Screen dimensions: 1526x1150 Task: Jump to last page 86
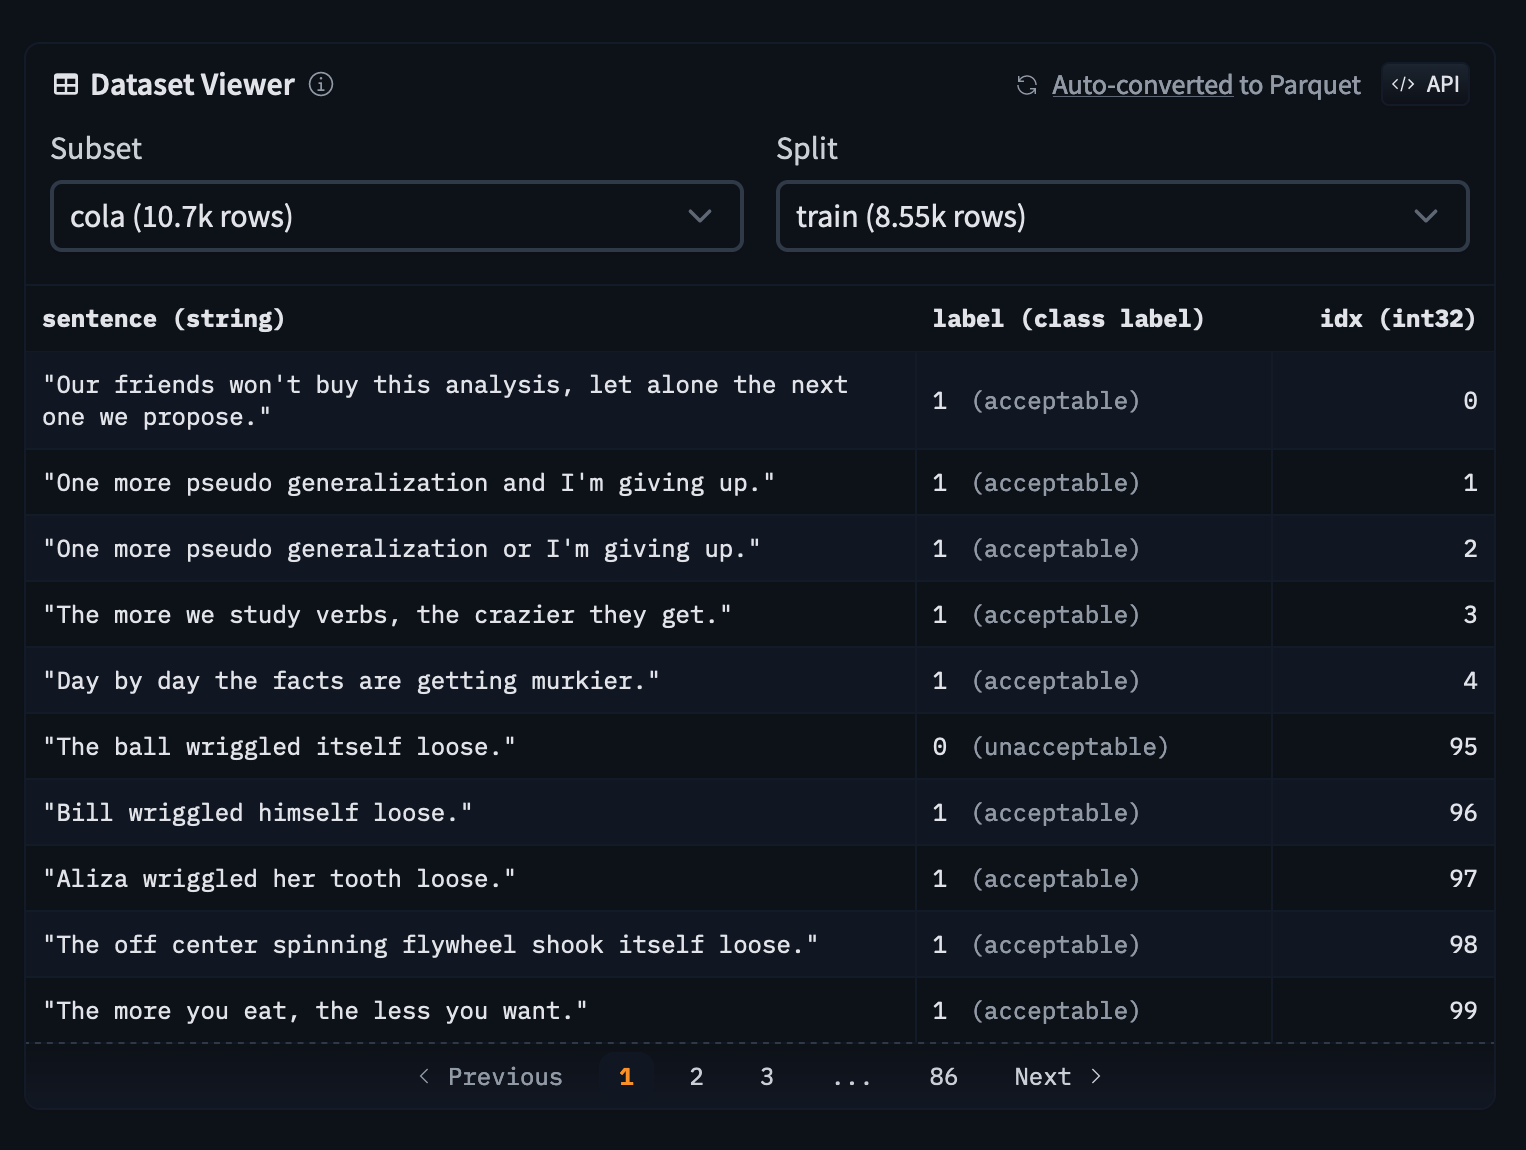[942, 1076]
